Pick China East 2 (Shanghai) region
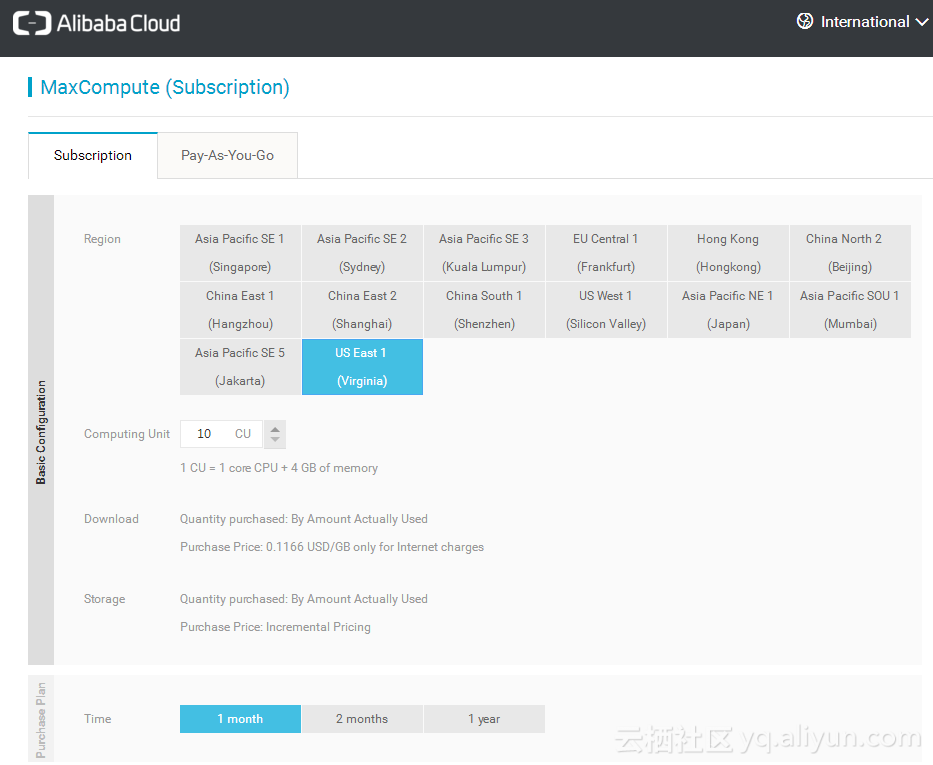This screenshot has height=765, width=933. pyautogui.click(x=362, y=310)
